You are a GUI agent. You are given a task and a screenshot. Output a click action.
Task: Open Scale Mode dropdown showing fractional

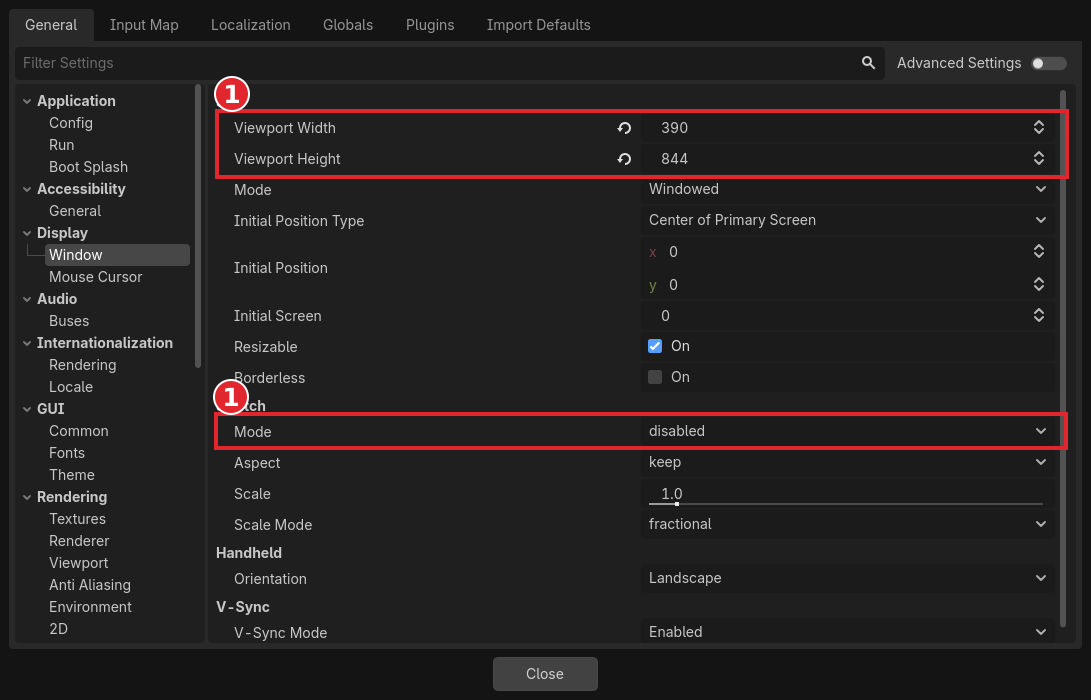(x=847, y=524)
